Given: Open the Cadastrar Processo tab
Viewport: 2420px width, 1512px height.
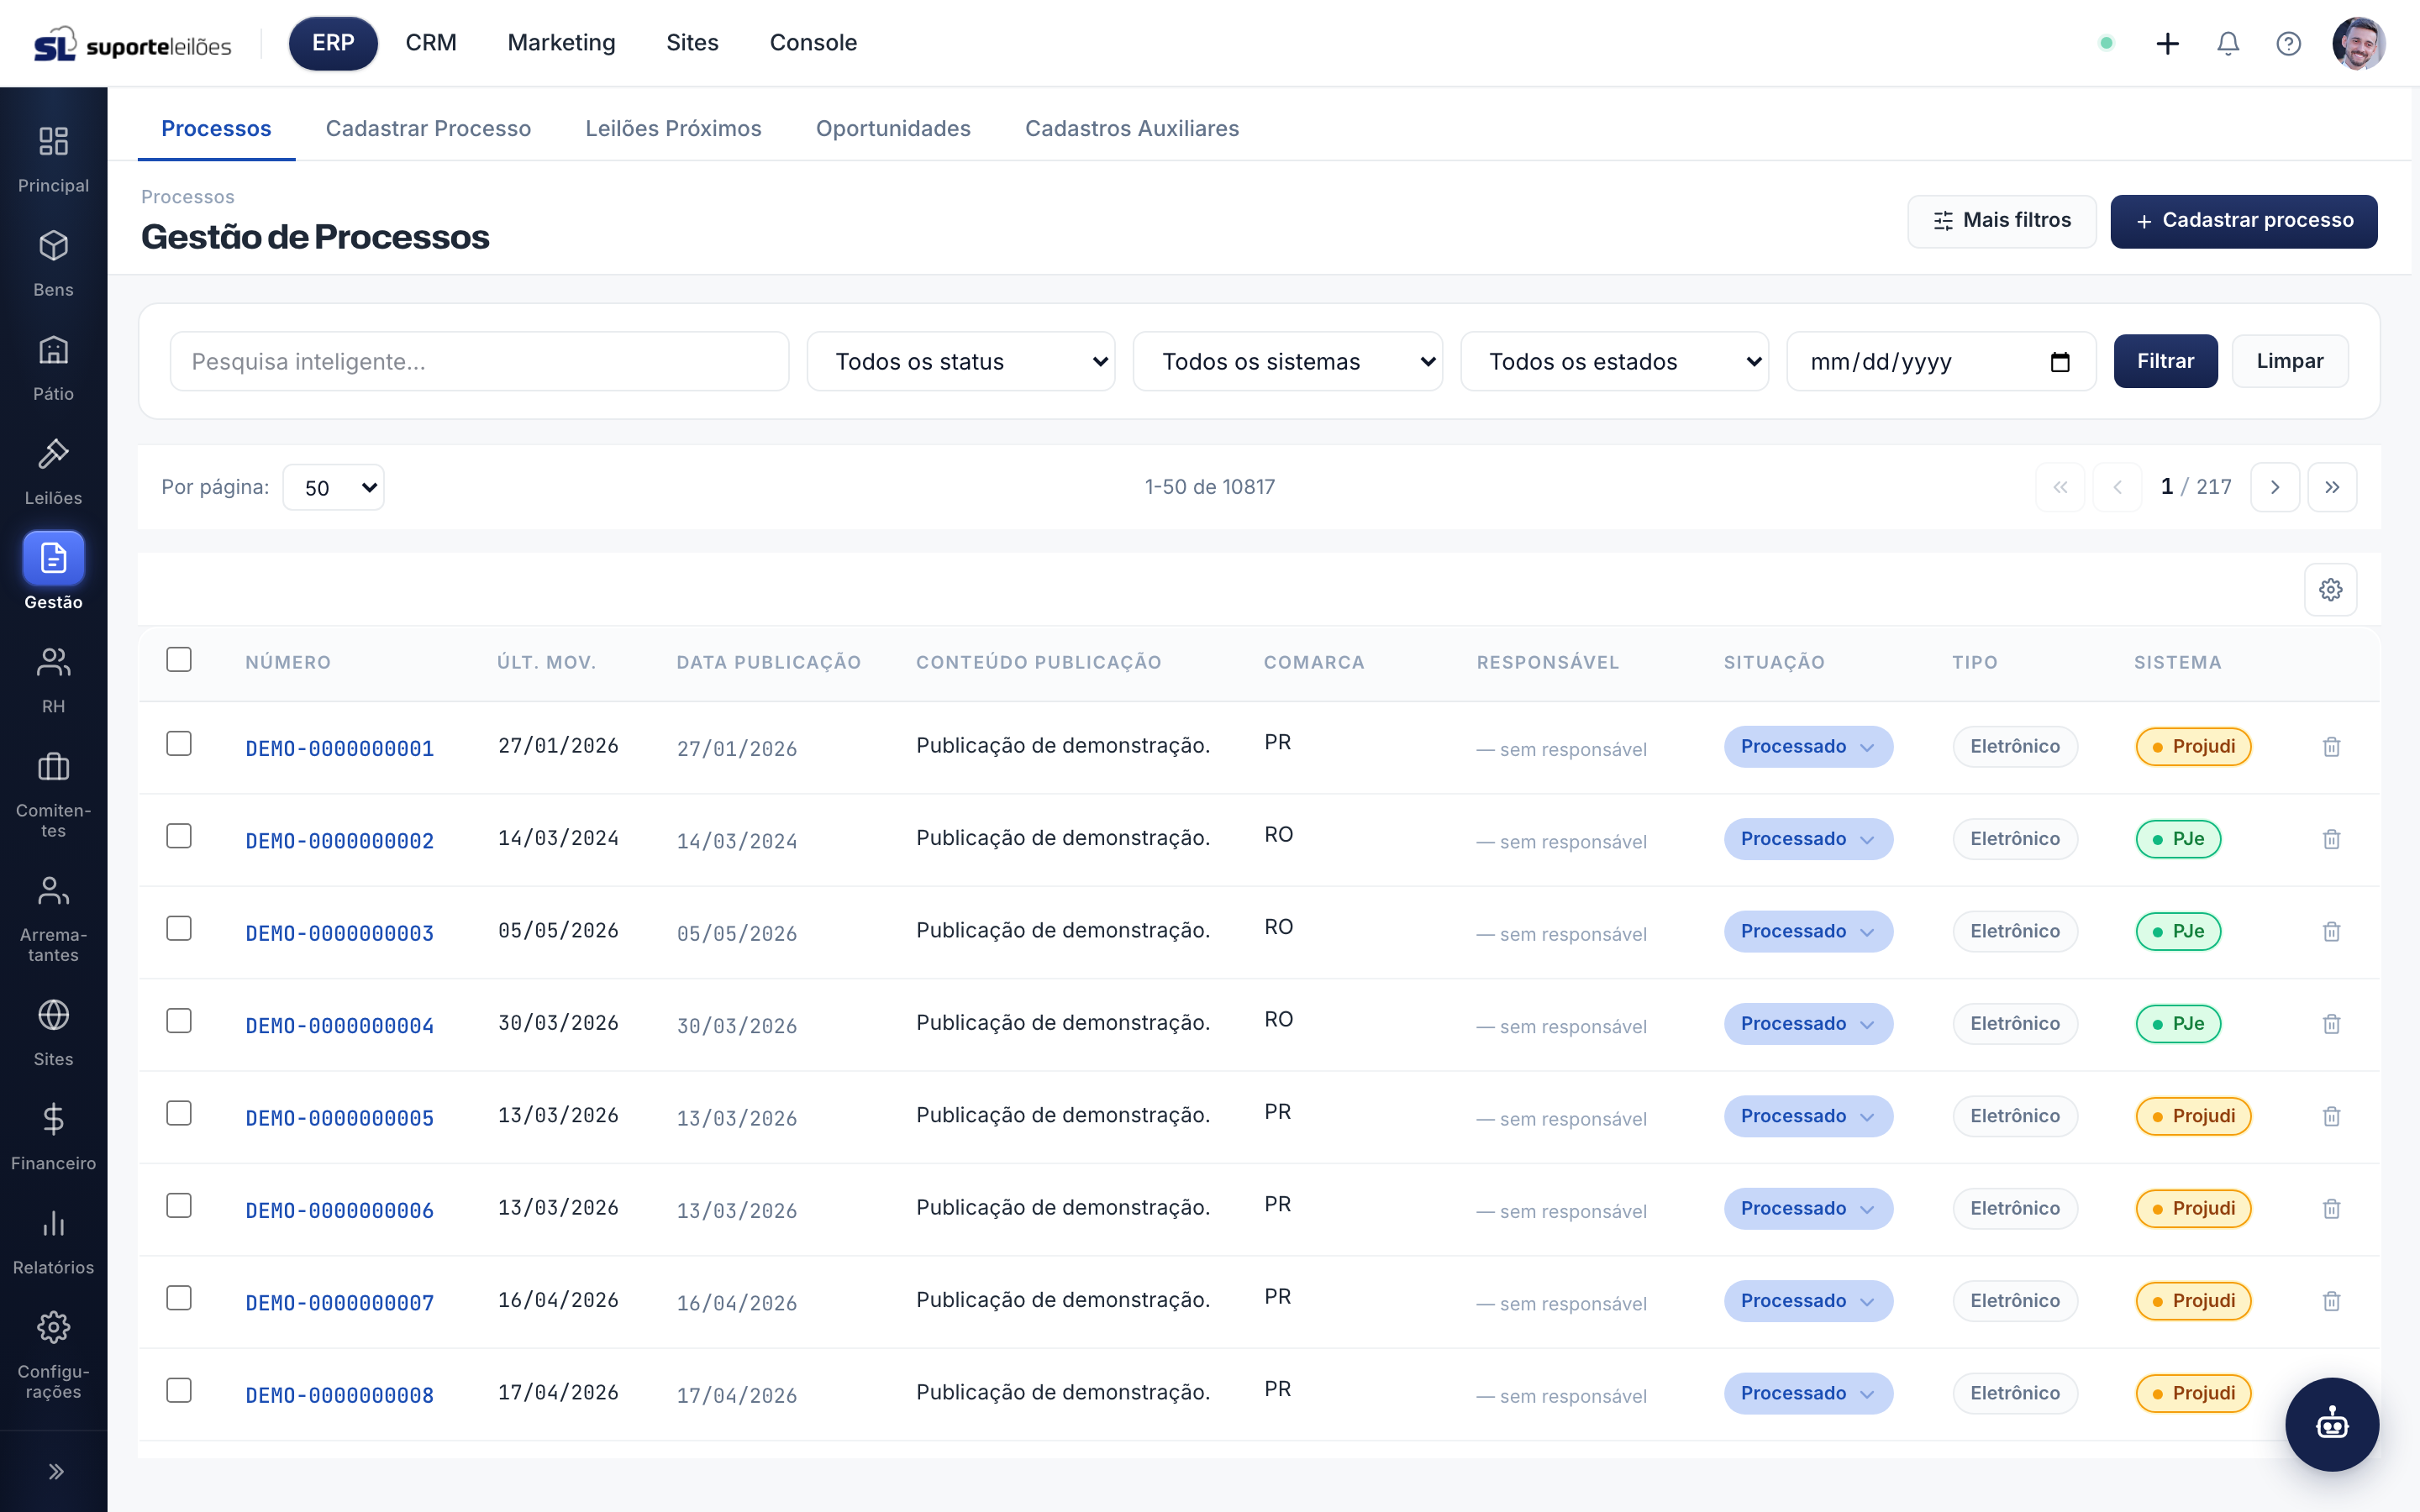Looking at the screenshot, I should click(x=428, y=129).
